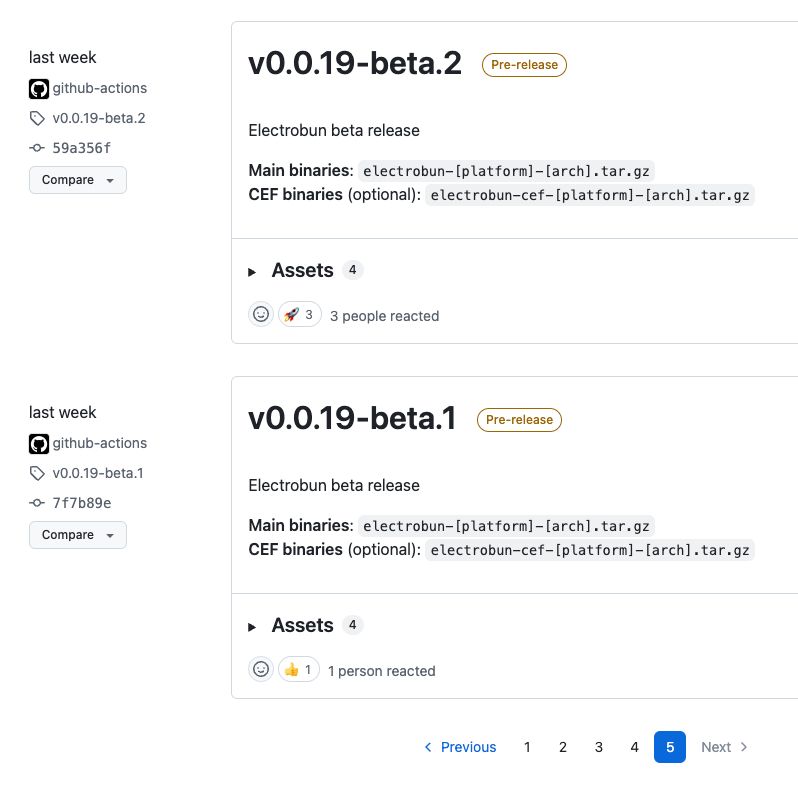The width and height of the screenshot is (798, 793).
Task: Open the v0.0.19-beta.1 release title
Action: (x=352, y=418)
